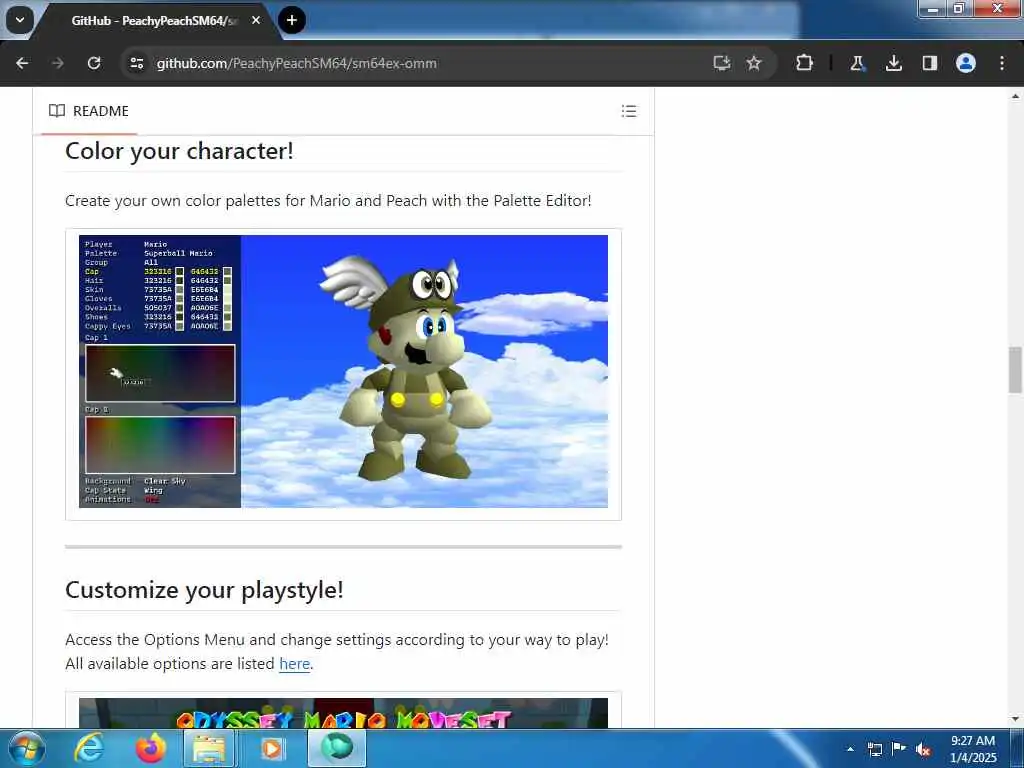Open the Chrome profile avatar
The image size is (1024, 768).
point(966,63)
